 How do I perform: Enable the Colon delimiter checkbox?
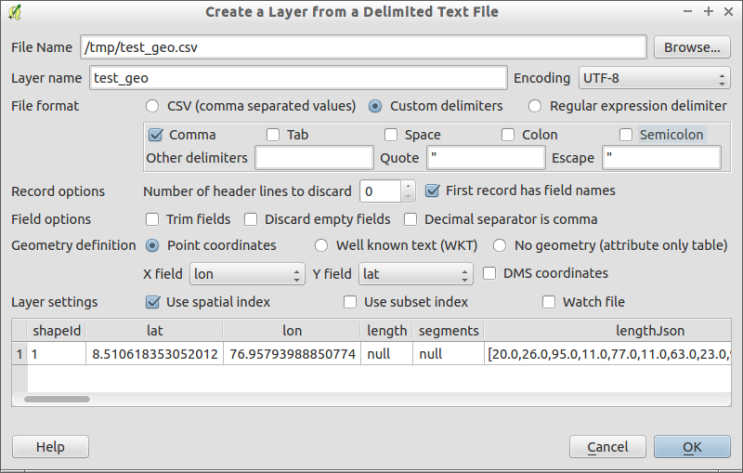click(x=508, y=135)
